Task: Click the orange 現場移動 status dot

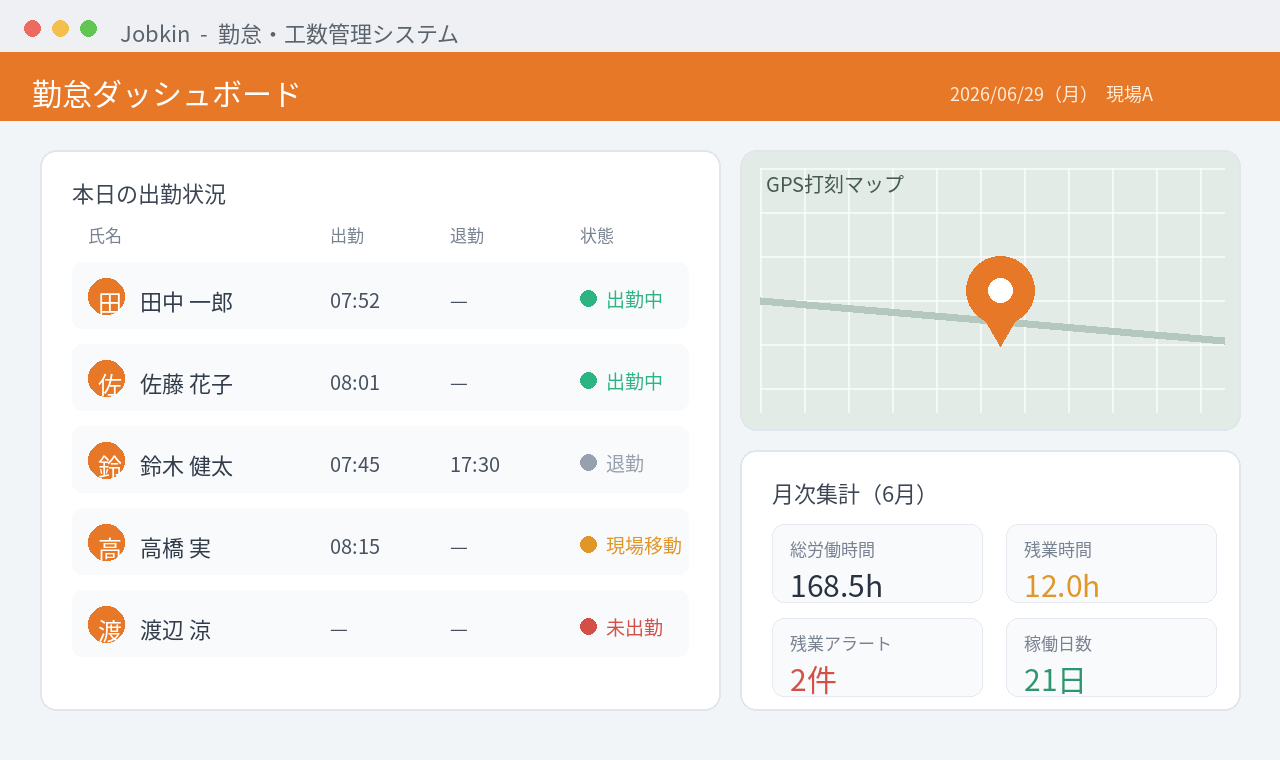Action: click(x=588, y=545)
